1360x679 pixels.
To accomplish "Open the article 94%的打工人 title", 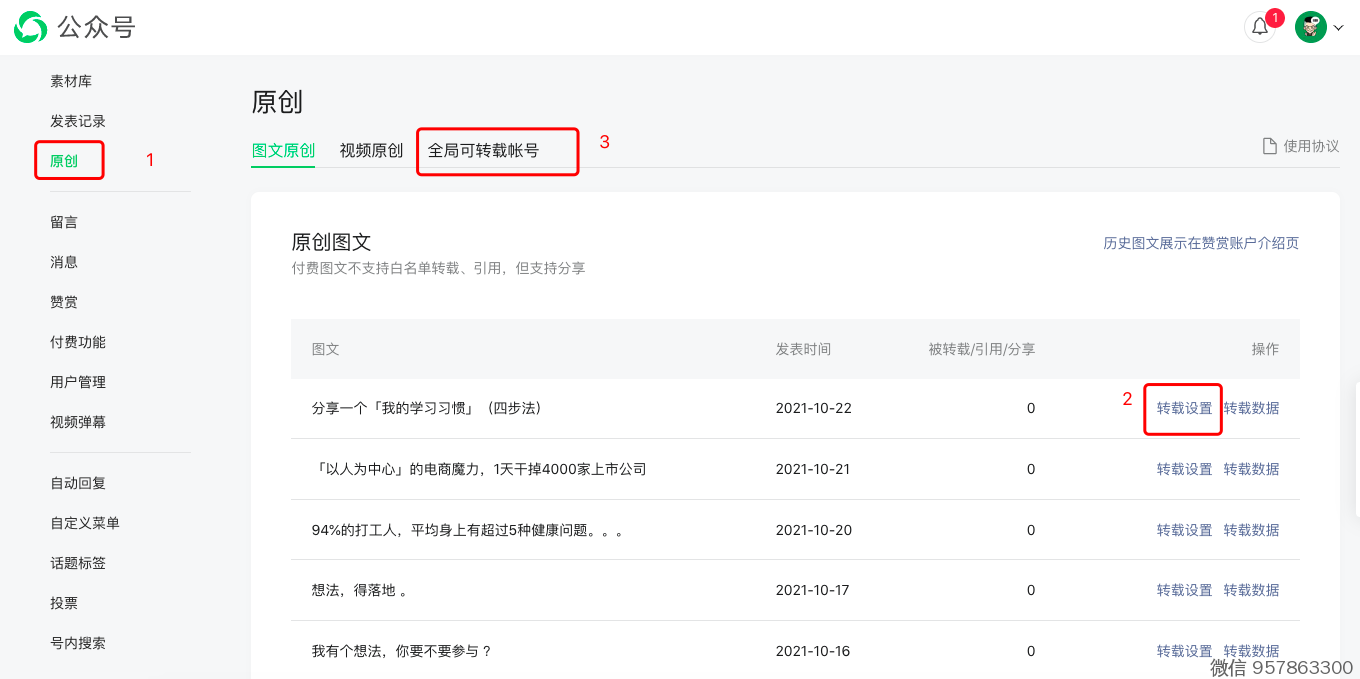I will point(468,530).
